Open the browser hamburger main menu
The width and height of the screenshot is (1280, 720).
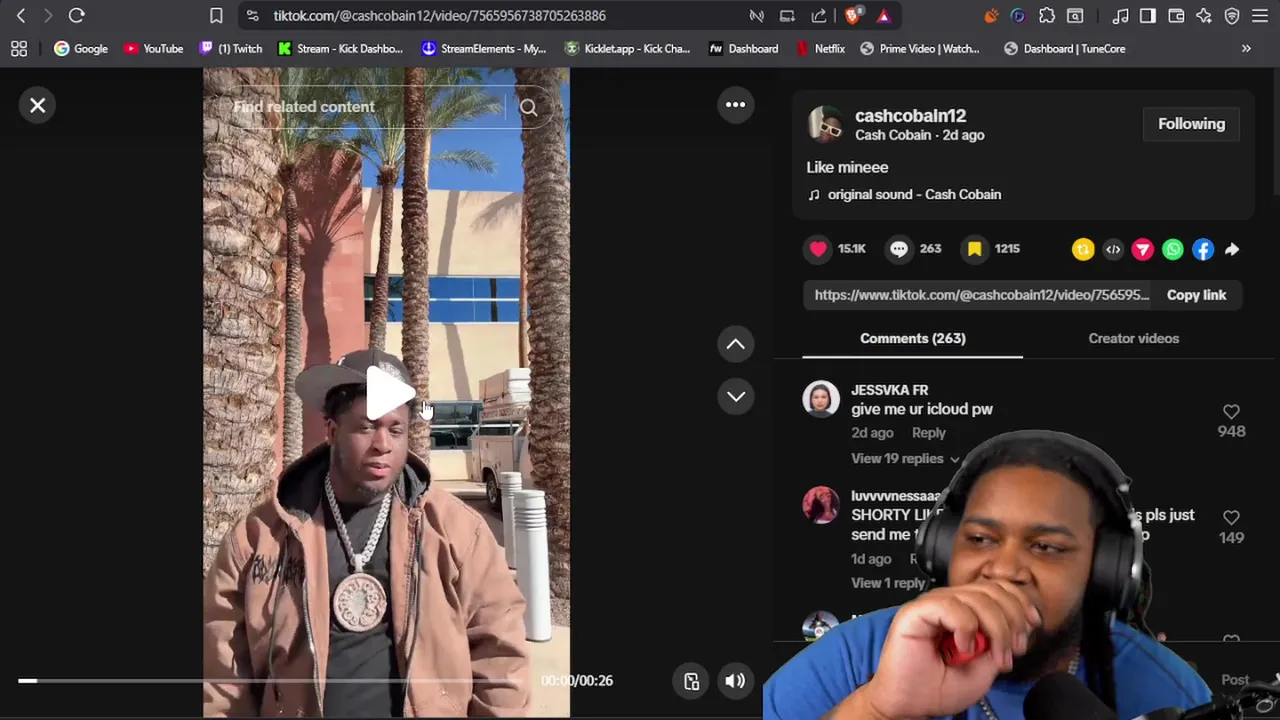[x=1260, y=16]
